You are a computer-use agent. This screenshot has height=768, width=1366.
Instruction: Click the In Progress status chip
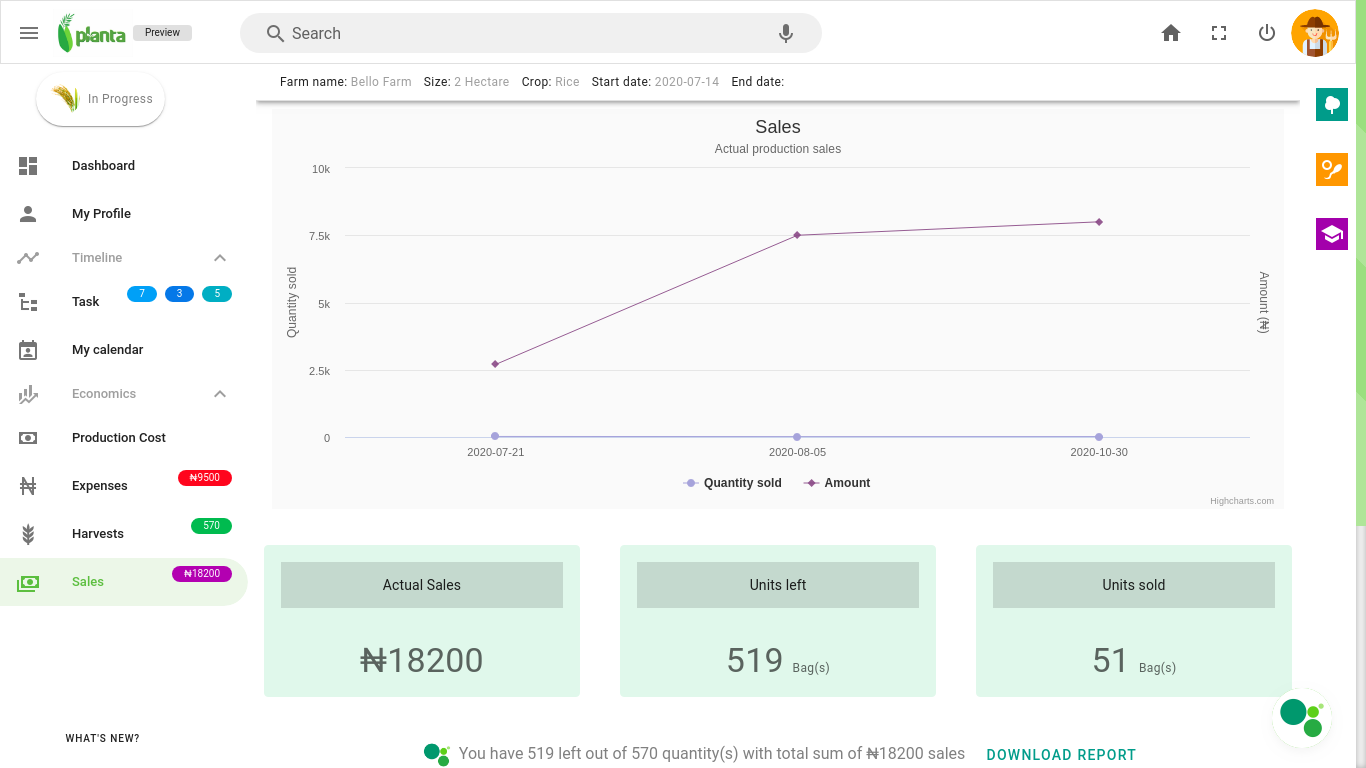coord(101,99)
